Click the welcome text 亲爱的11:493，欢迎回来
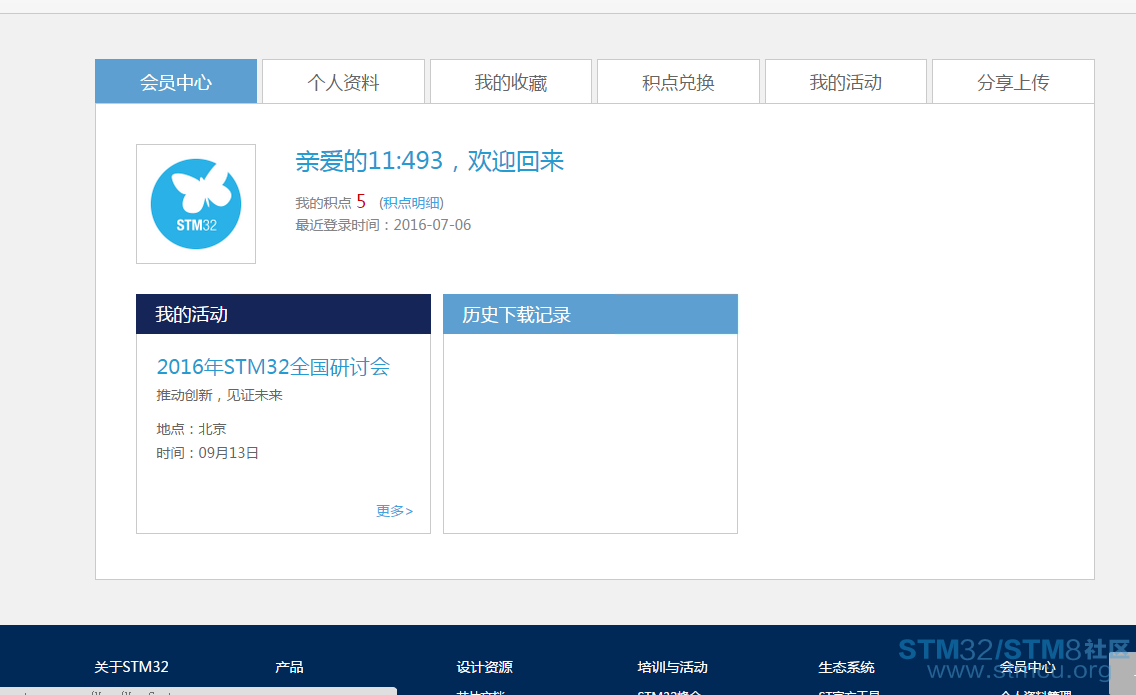The width and height of the screenshot is (1136, 695). point(429,161)
